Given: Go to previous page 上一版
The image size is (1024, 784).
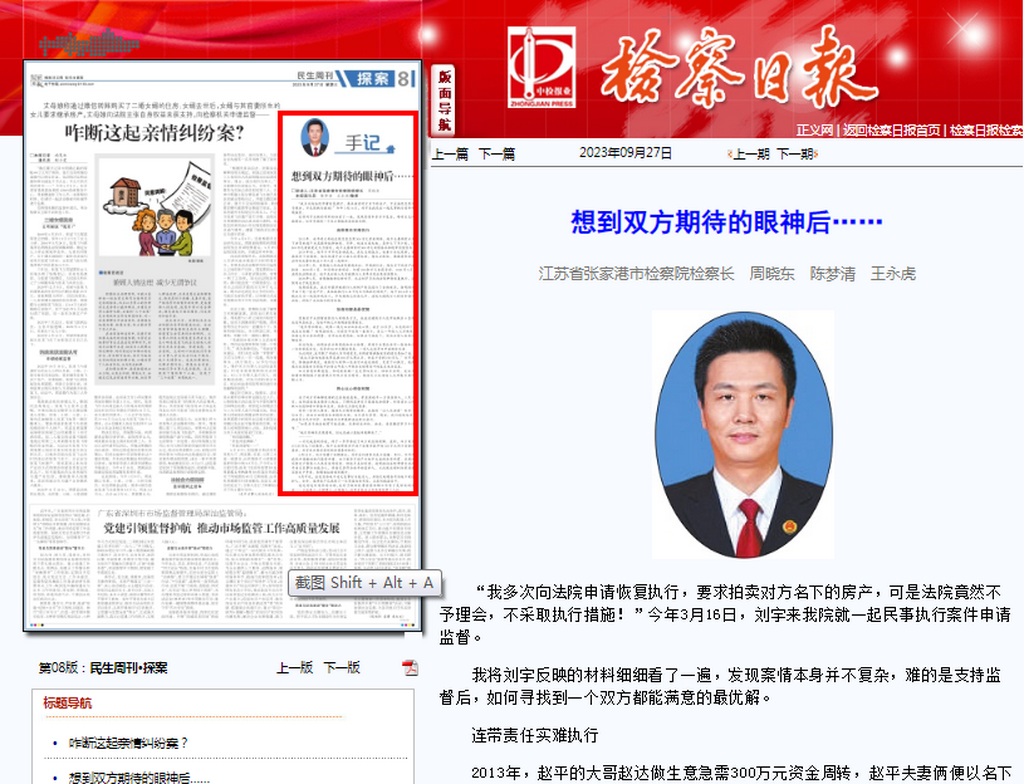Looking at the screenshot, I should (x=294, y=668).
